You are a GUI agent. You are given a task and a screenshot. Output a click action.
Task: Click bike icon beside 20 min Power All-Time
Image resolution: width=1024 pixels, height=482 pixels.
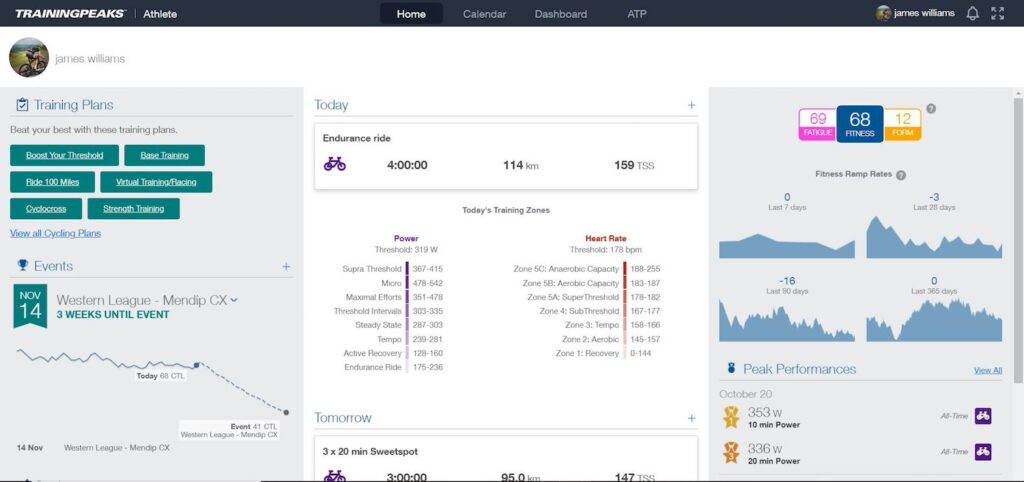coord(983,451)
